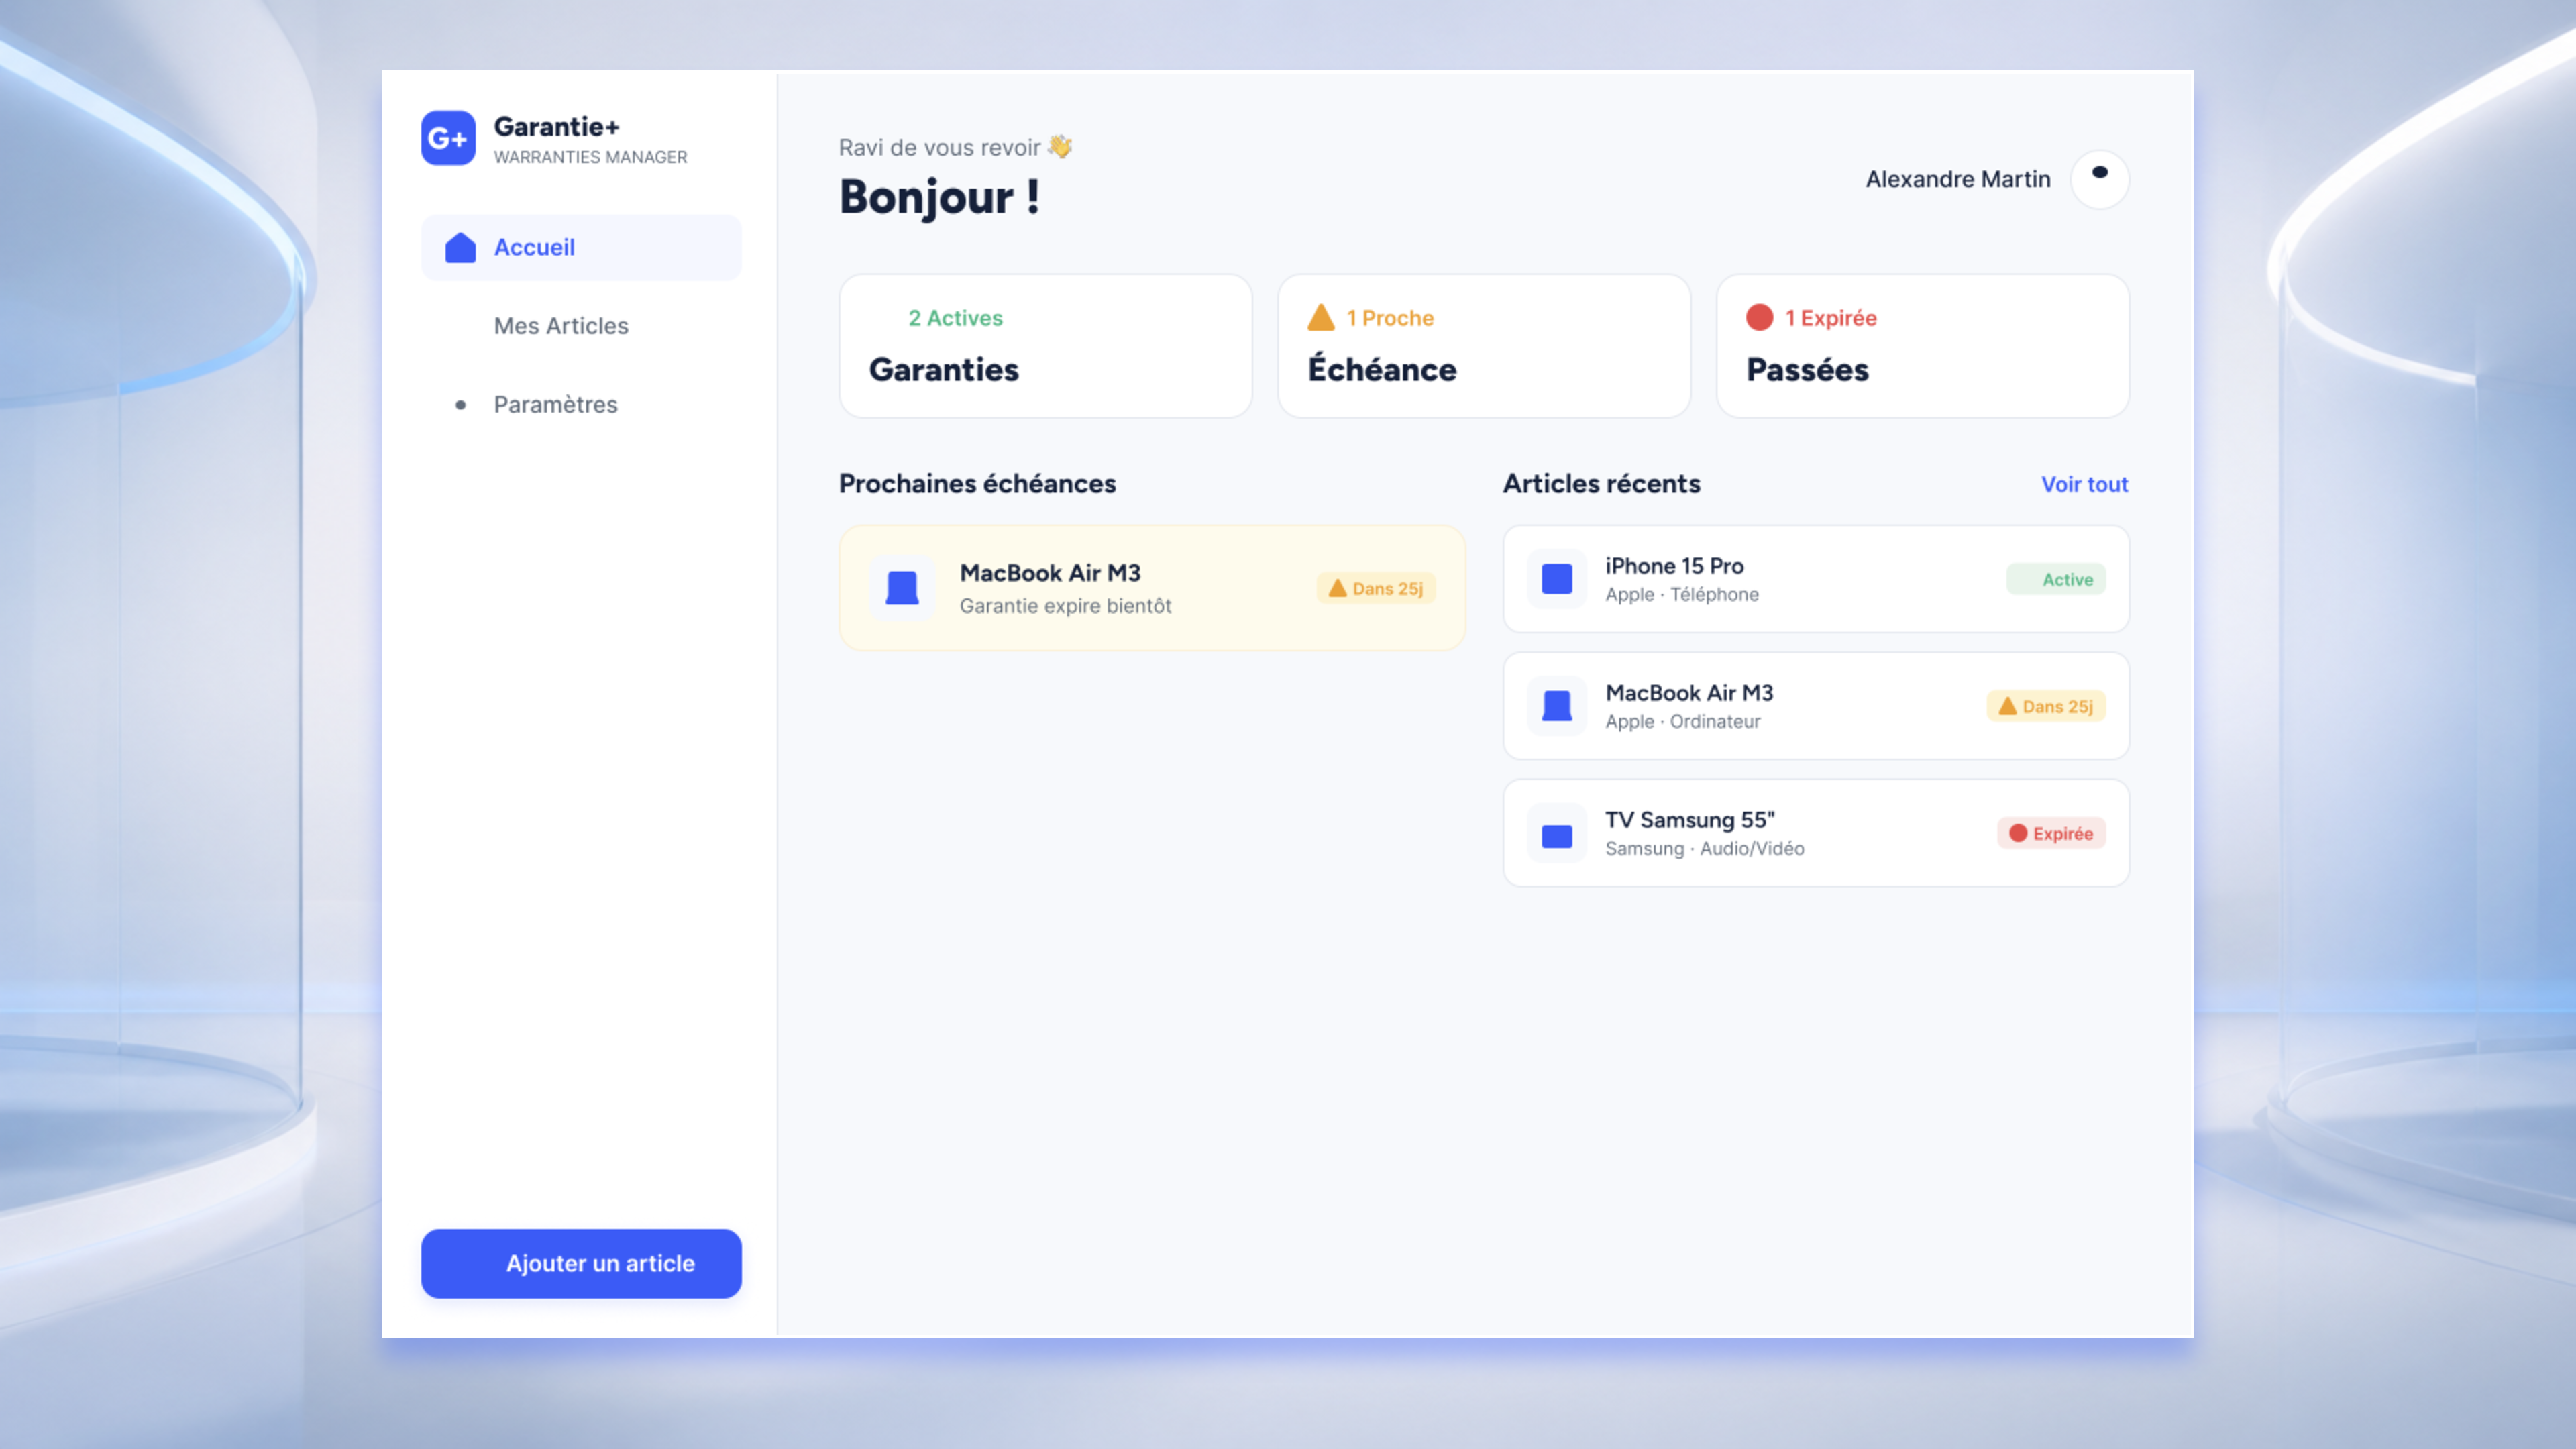Go to the Accueil page
Viewport: 2576px width, 1449px height.
[x=581, y=247]
